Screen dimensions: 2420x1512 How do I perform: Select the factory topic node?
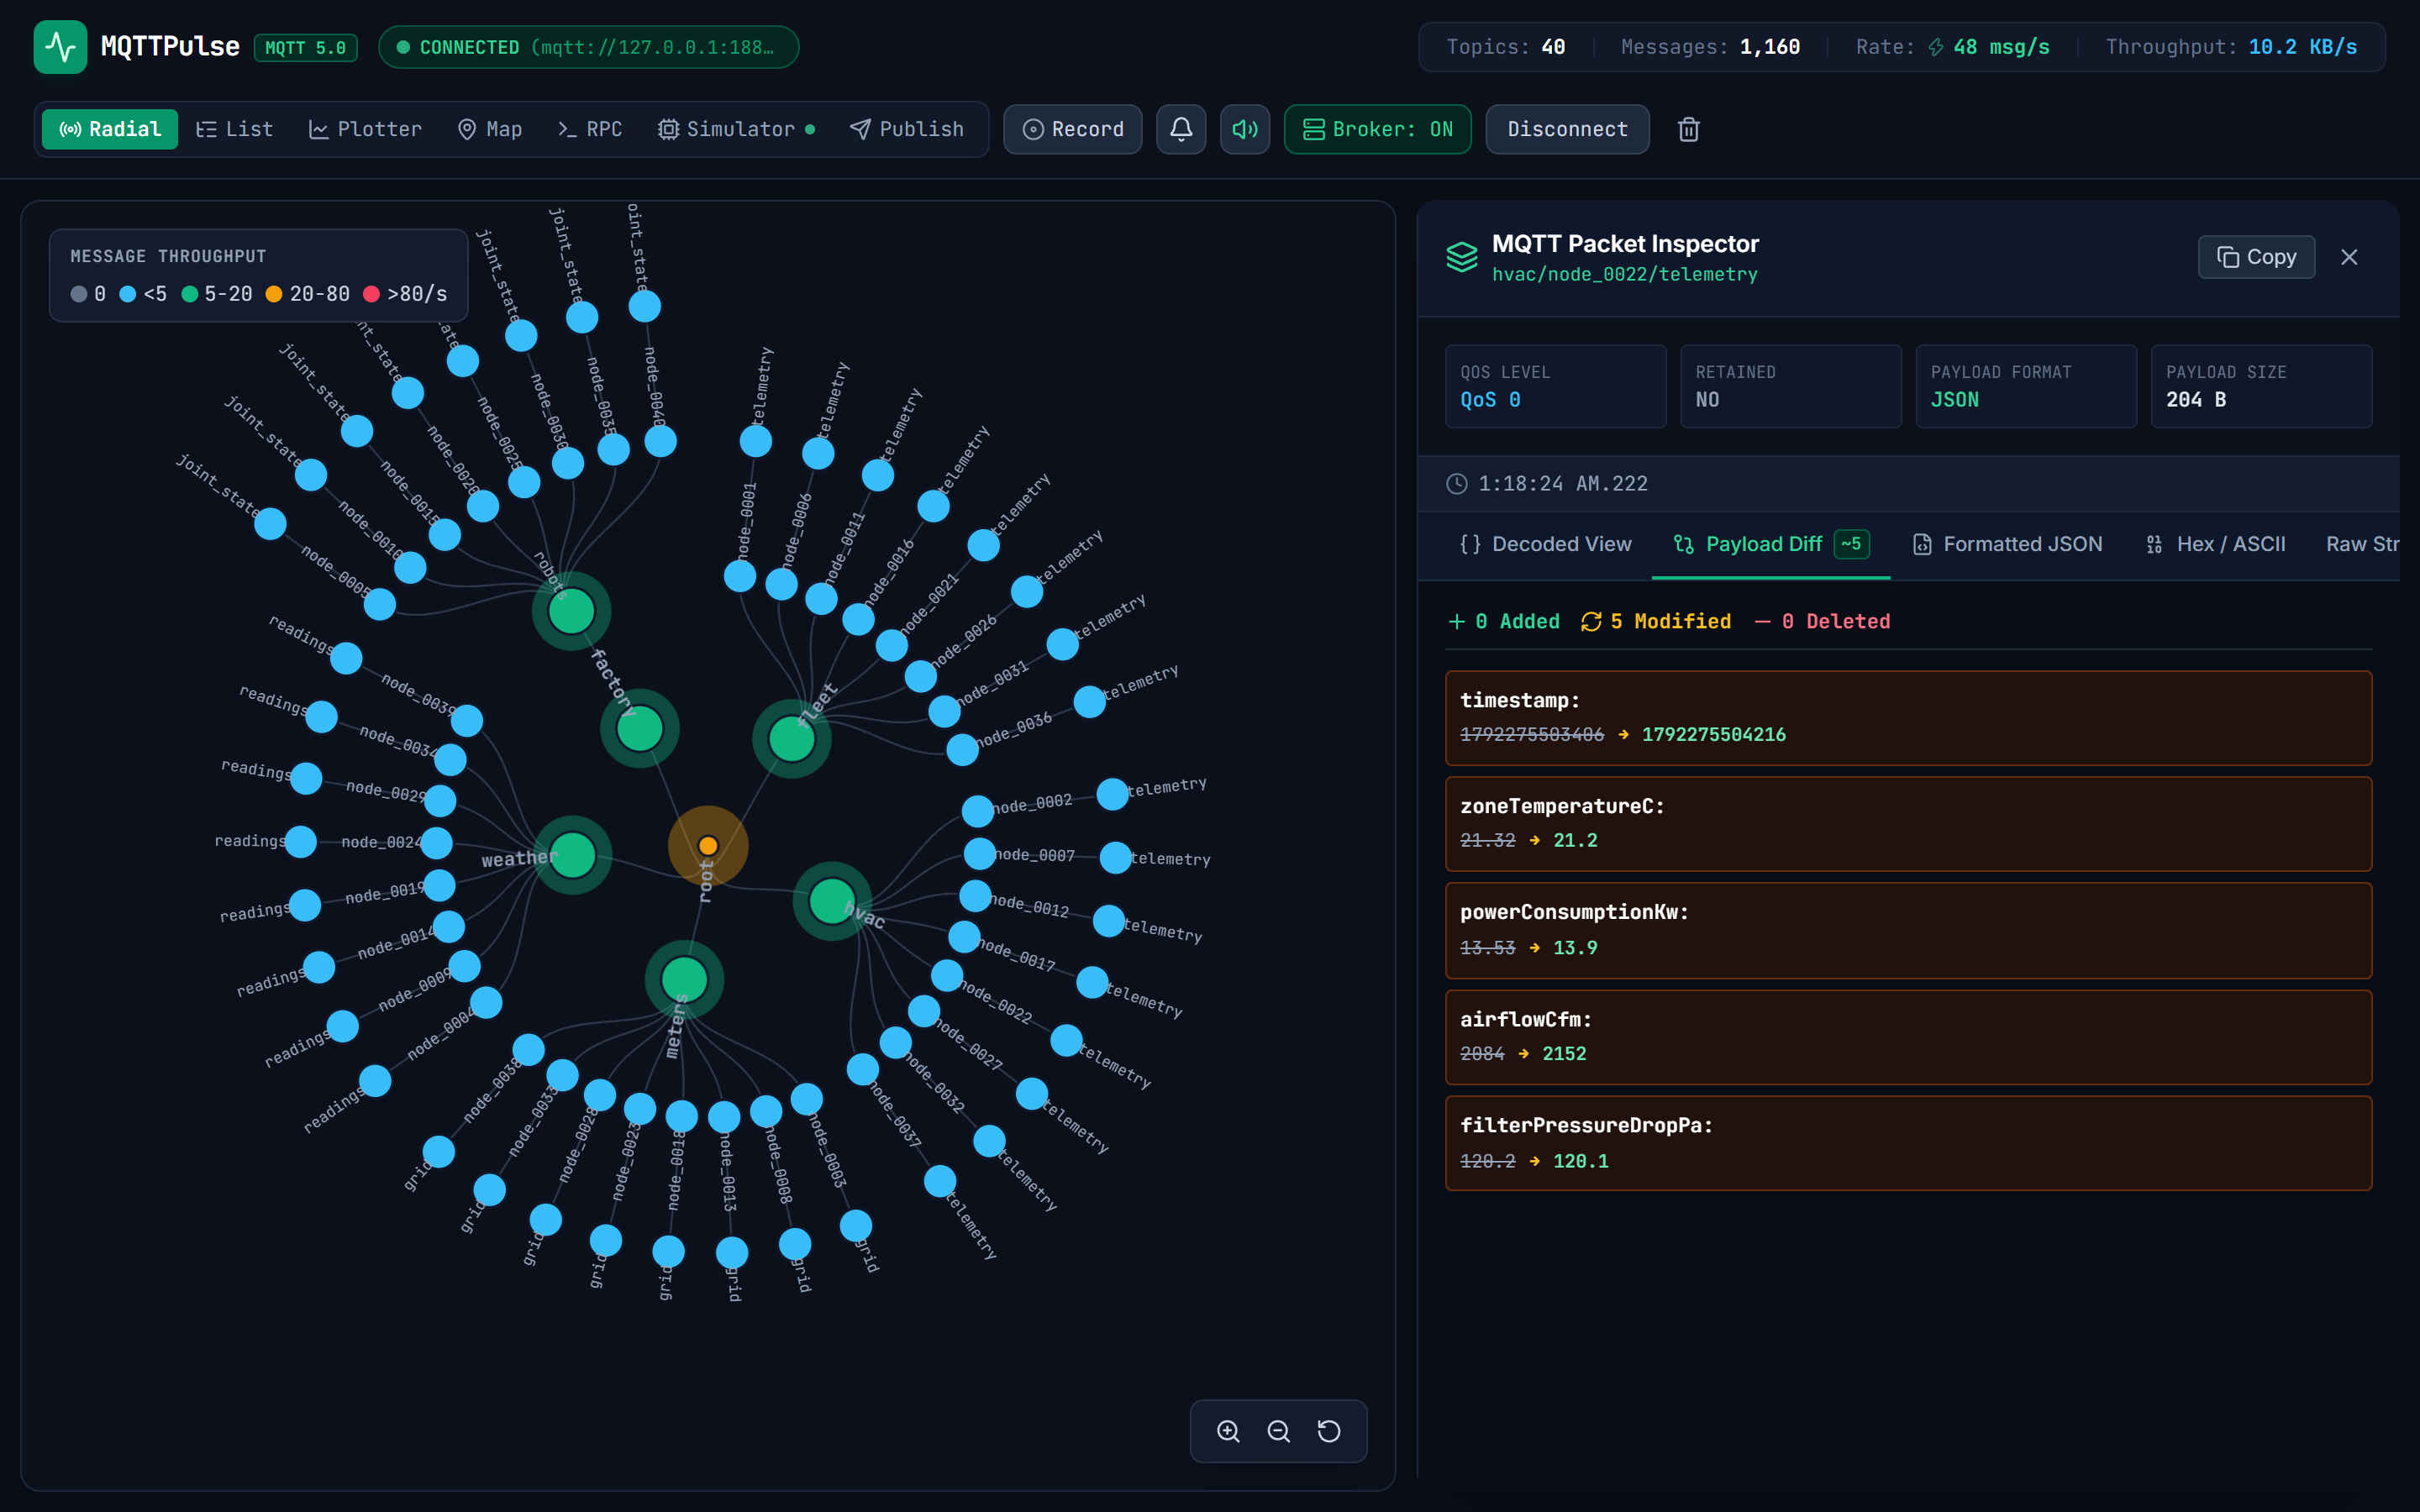(x=640, y=728)
